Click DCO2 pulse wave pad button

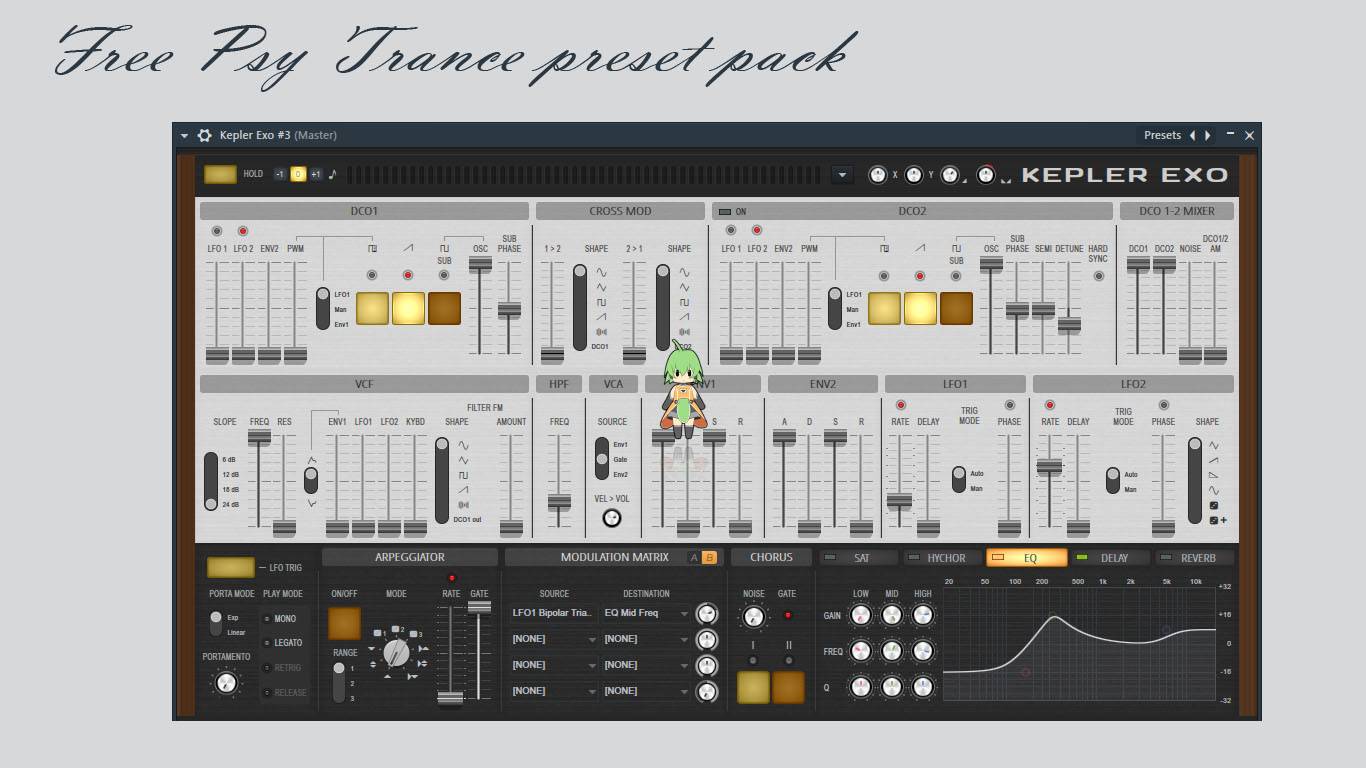point(884,308)
